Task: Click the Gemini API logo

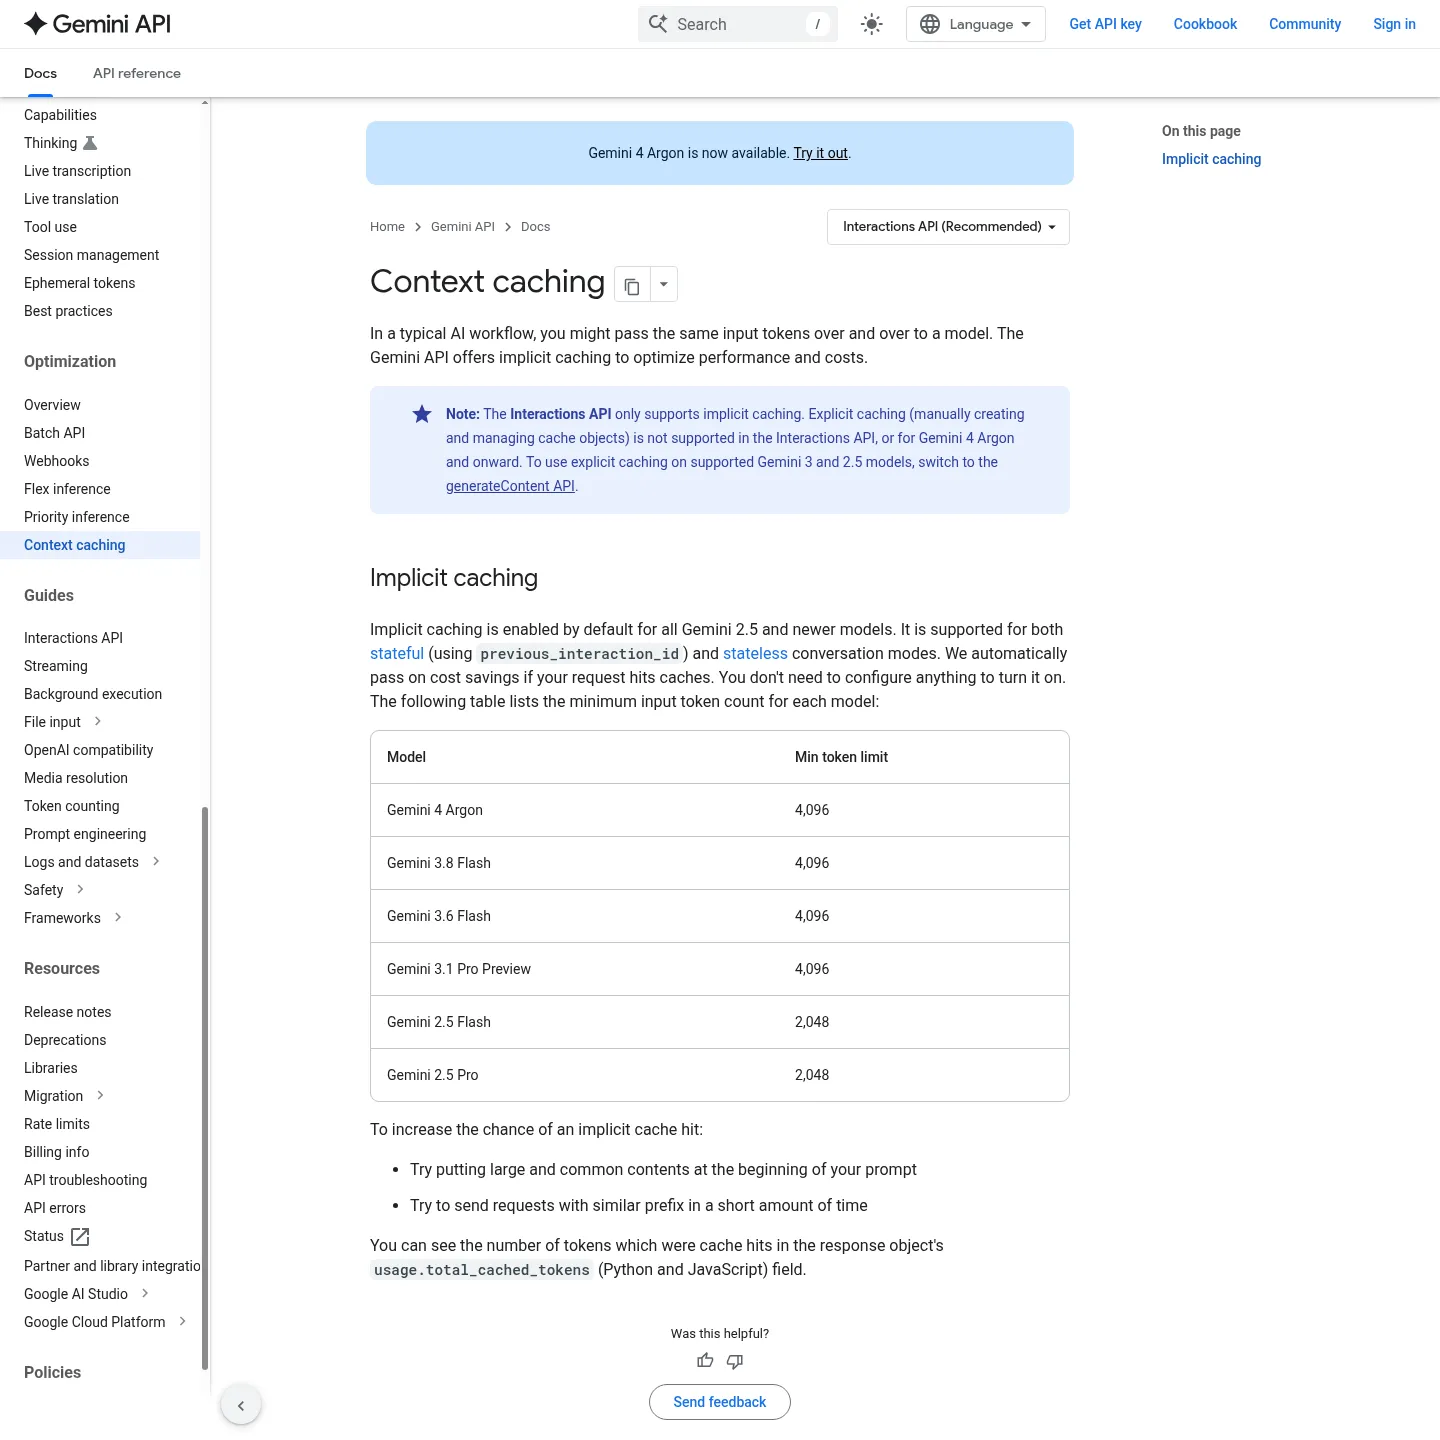Action: (x=97, y=24)
